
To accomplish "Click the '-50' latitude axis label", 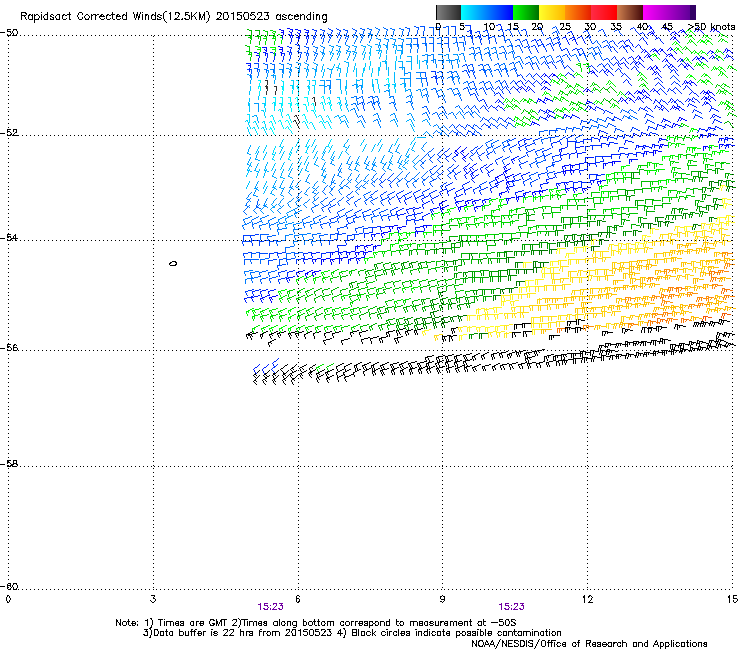I will click(x=9, y=33).
